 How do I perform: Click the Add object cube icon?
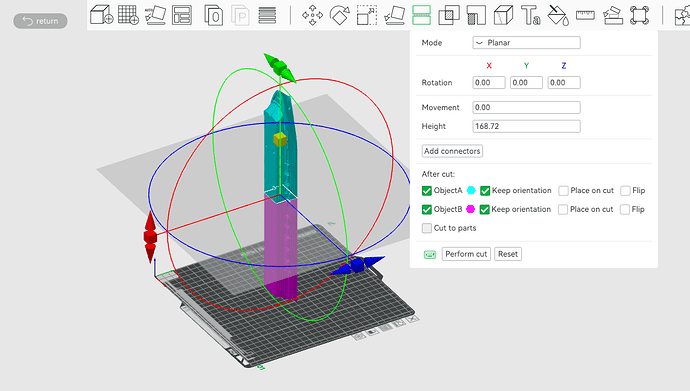coord(102,15)
